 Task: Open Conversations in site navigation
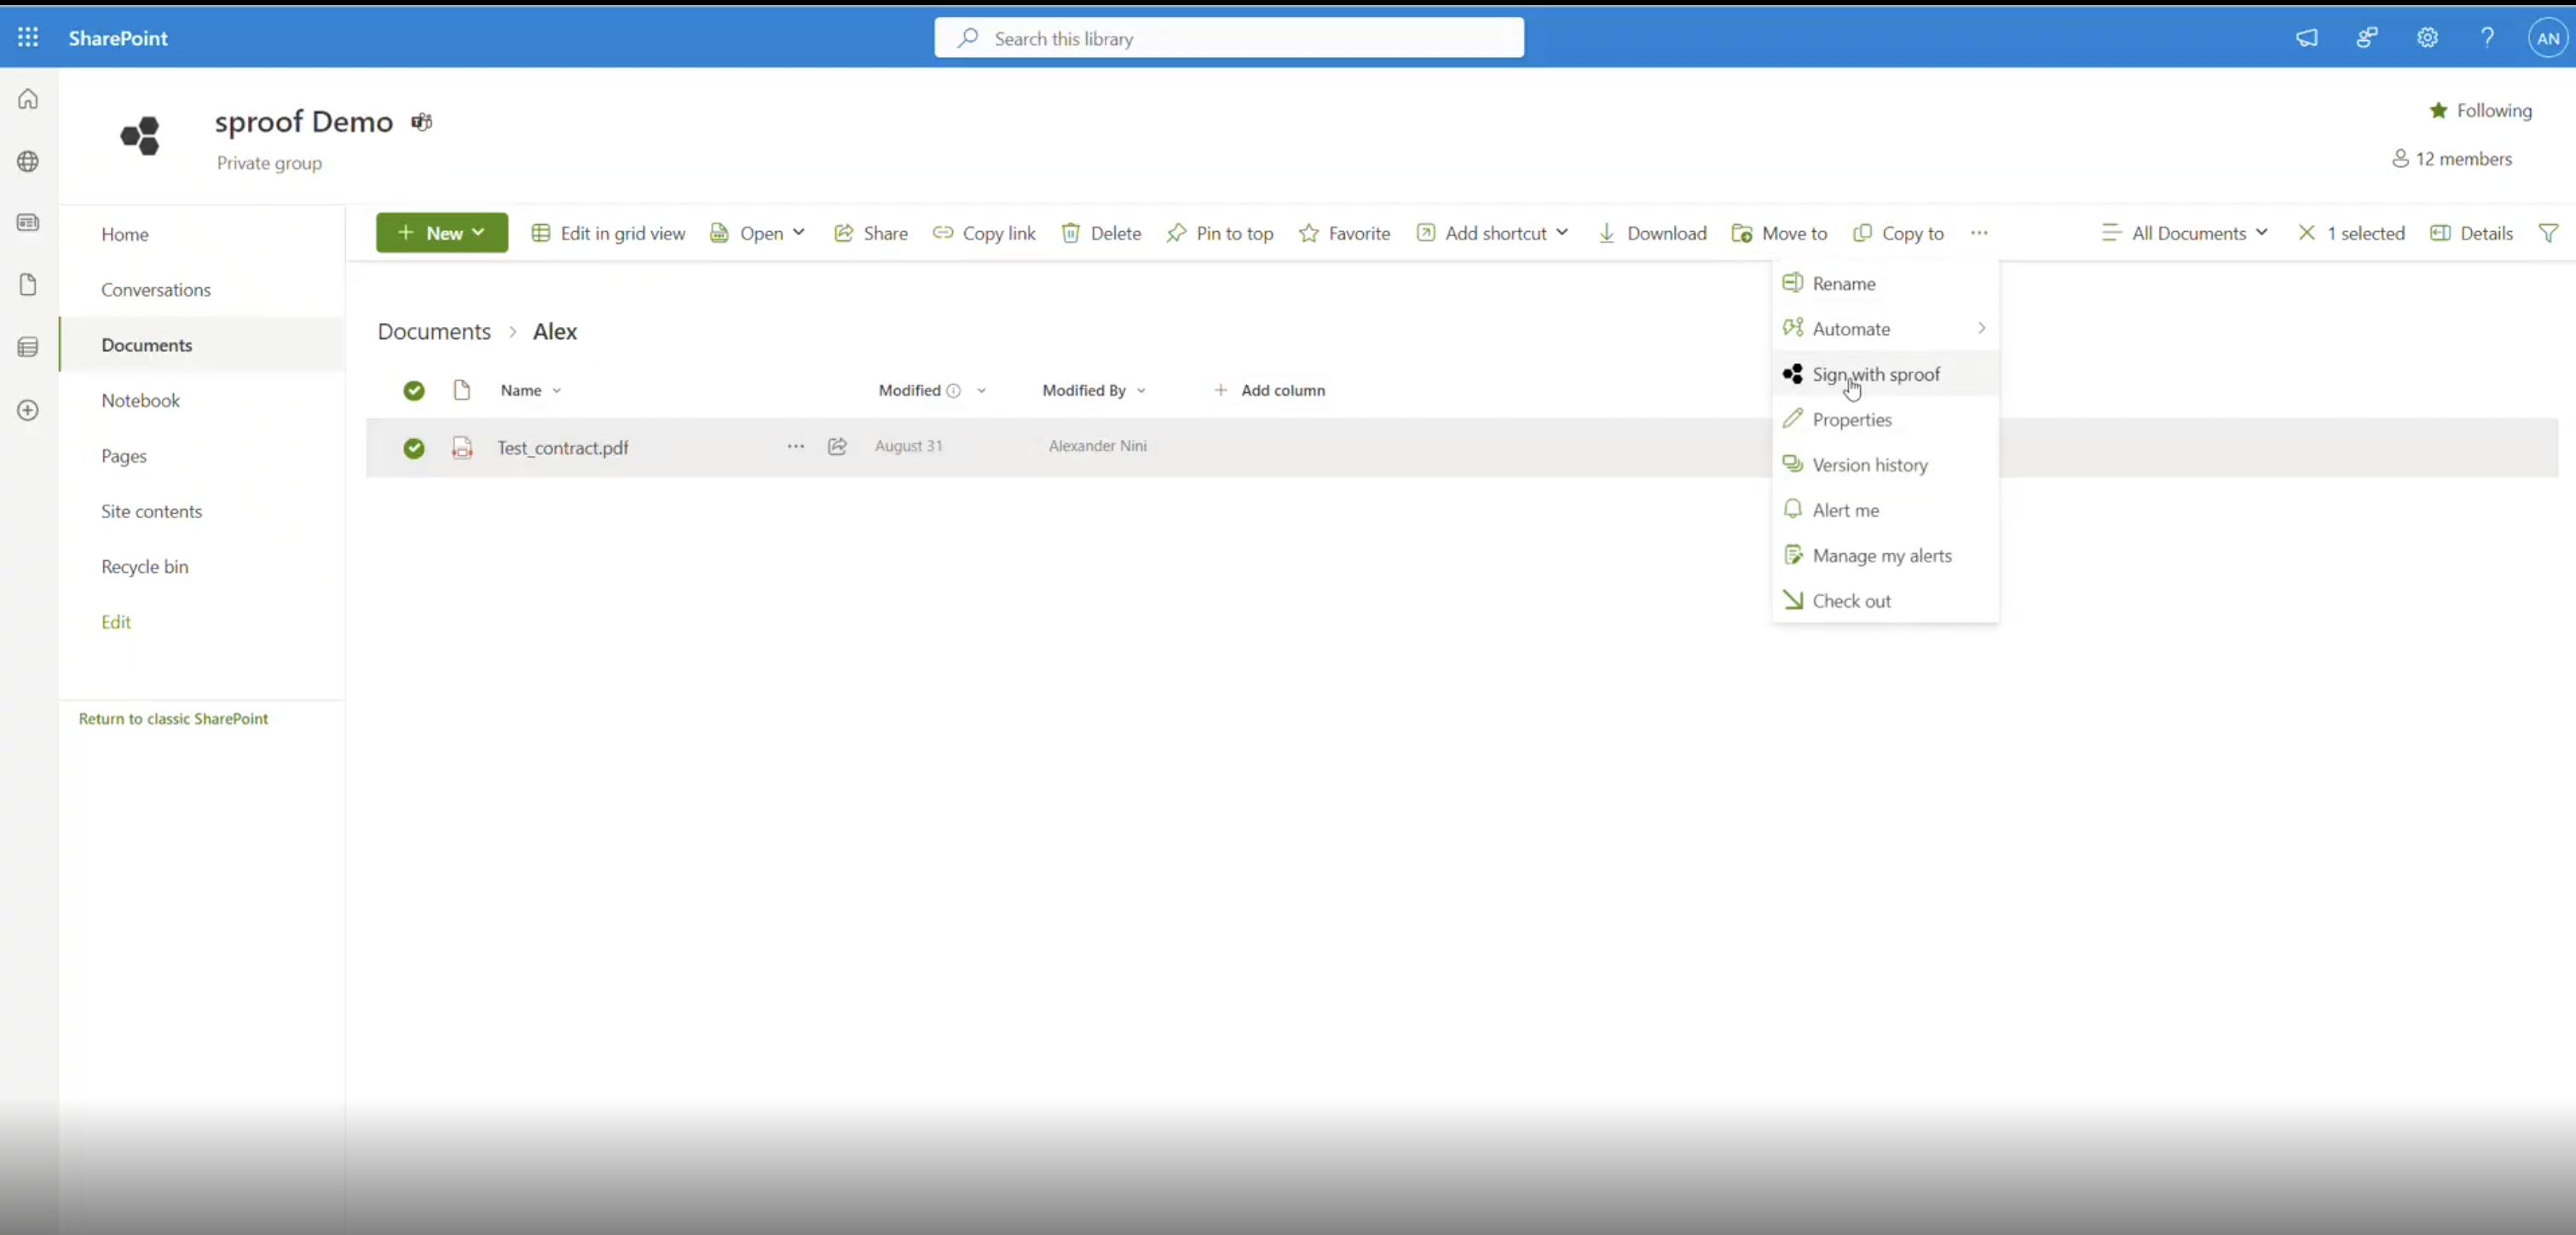pyautogui.click(x=156, y=290)
